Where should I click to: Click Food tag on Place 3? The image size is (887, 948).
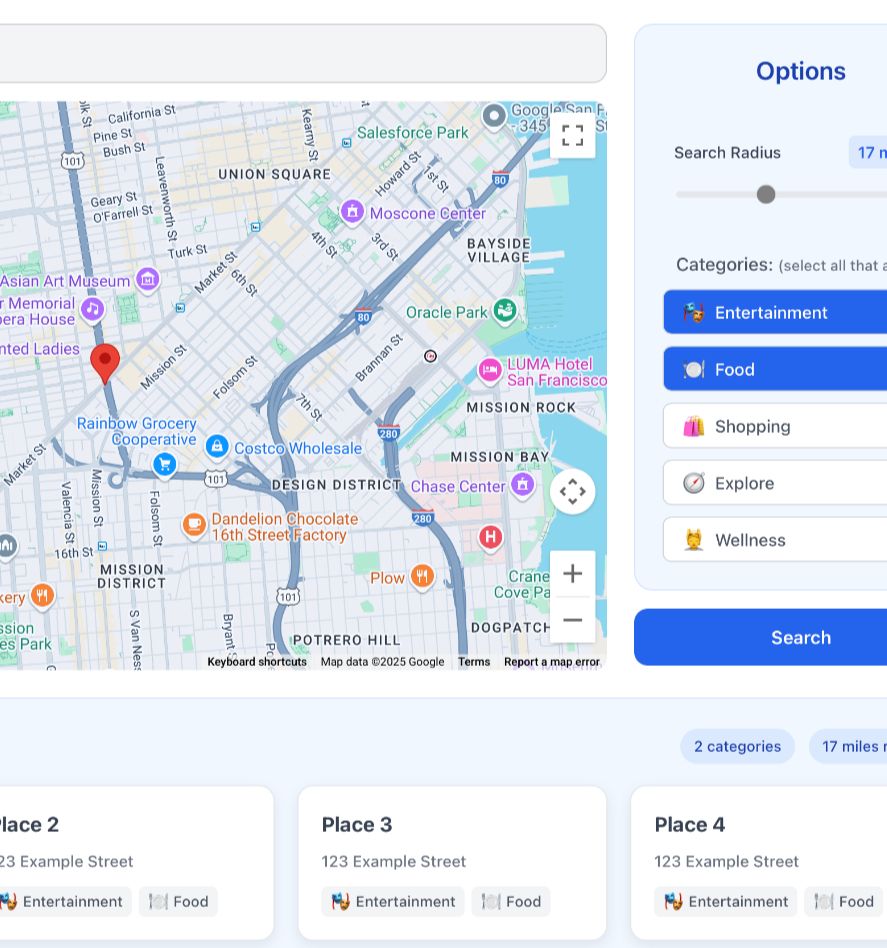click(511, 901)
